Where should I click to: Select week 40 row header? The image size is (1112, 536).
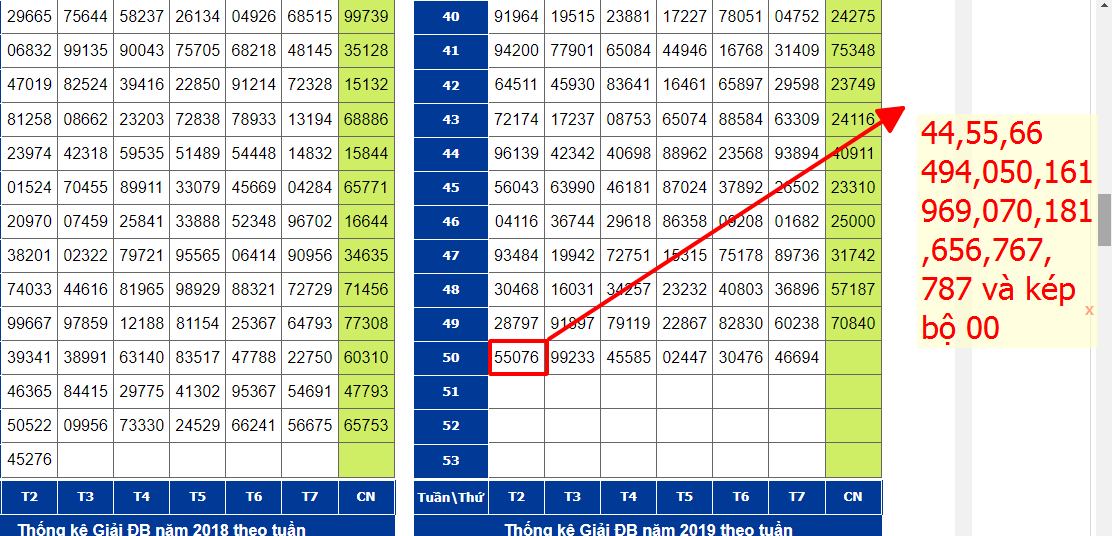pos(450,16)
